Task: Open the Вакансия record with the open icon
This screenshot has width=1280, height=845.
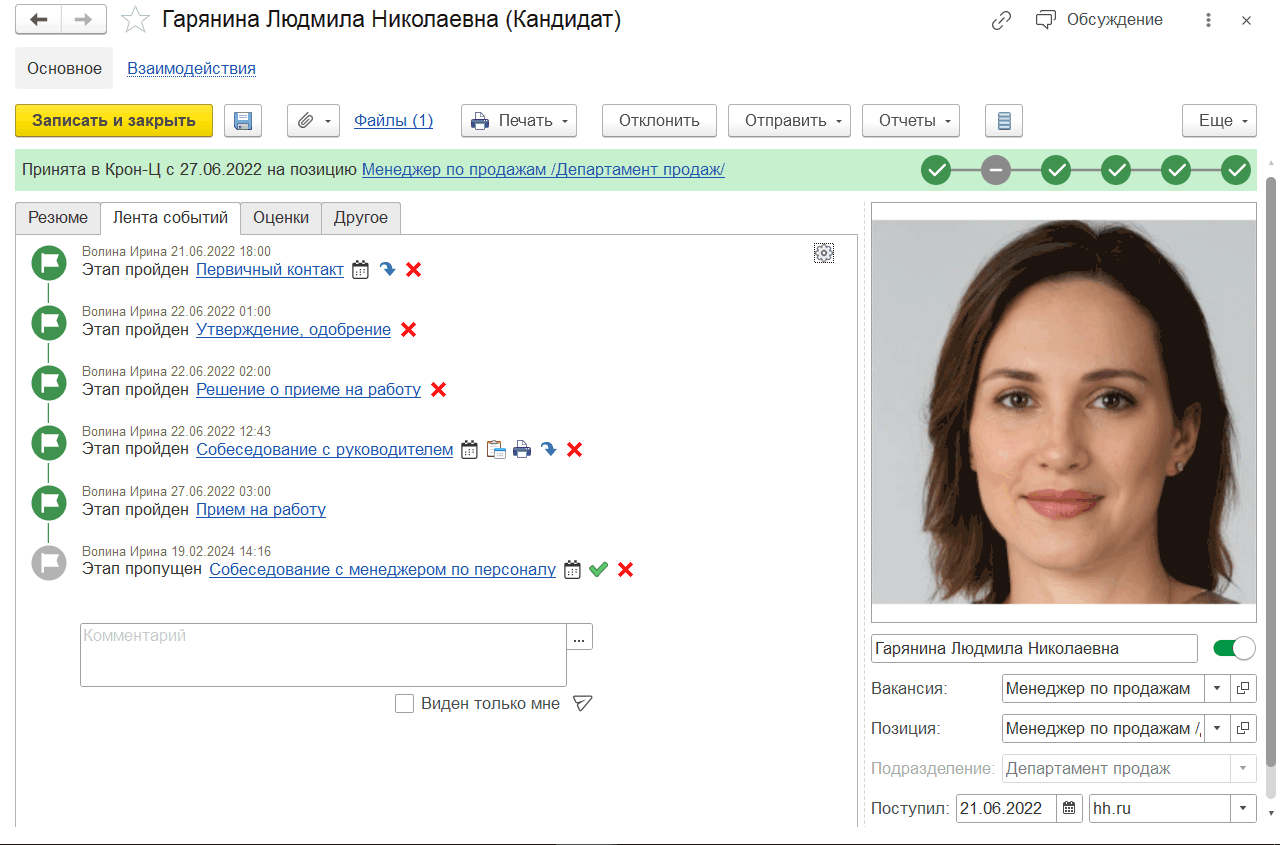Action: pyautogui.click(x=1243, y=689)
